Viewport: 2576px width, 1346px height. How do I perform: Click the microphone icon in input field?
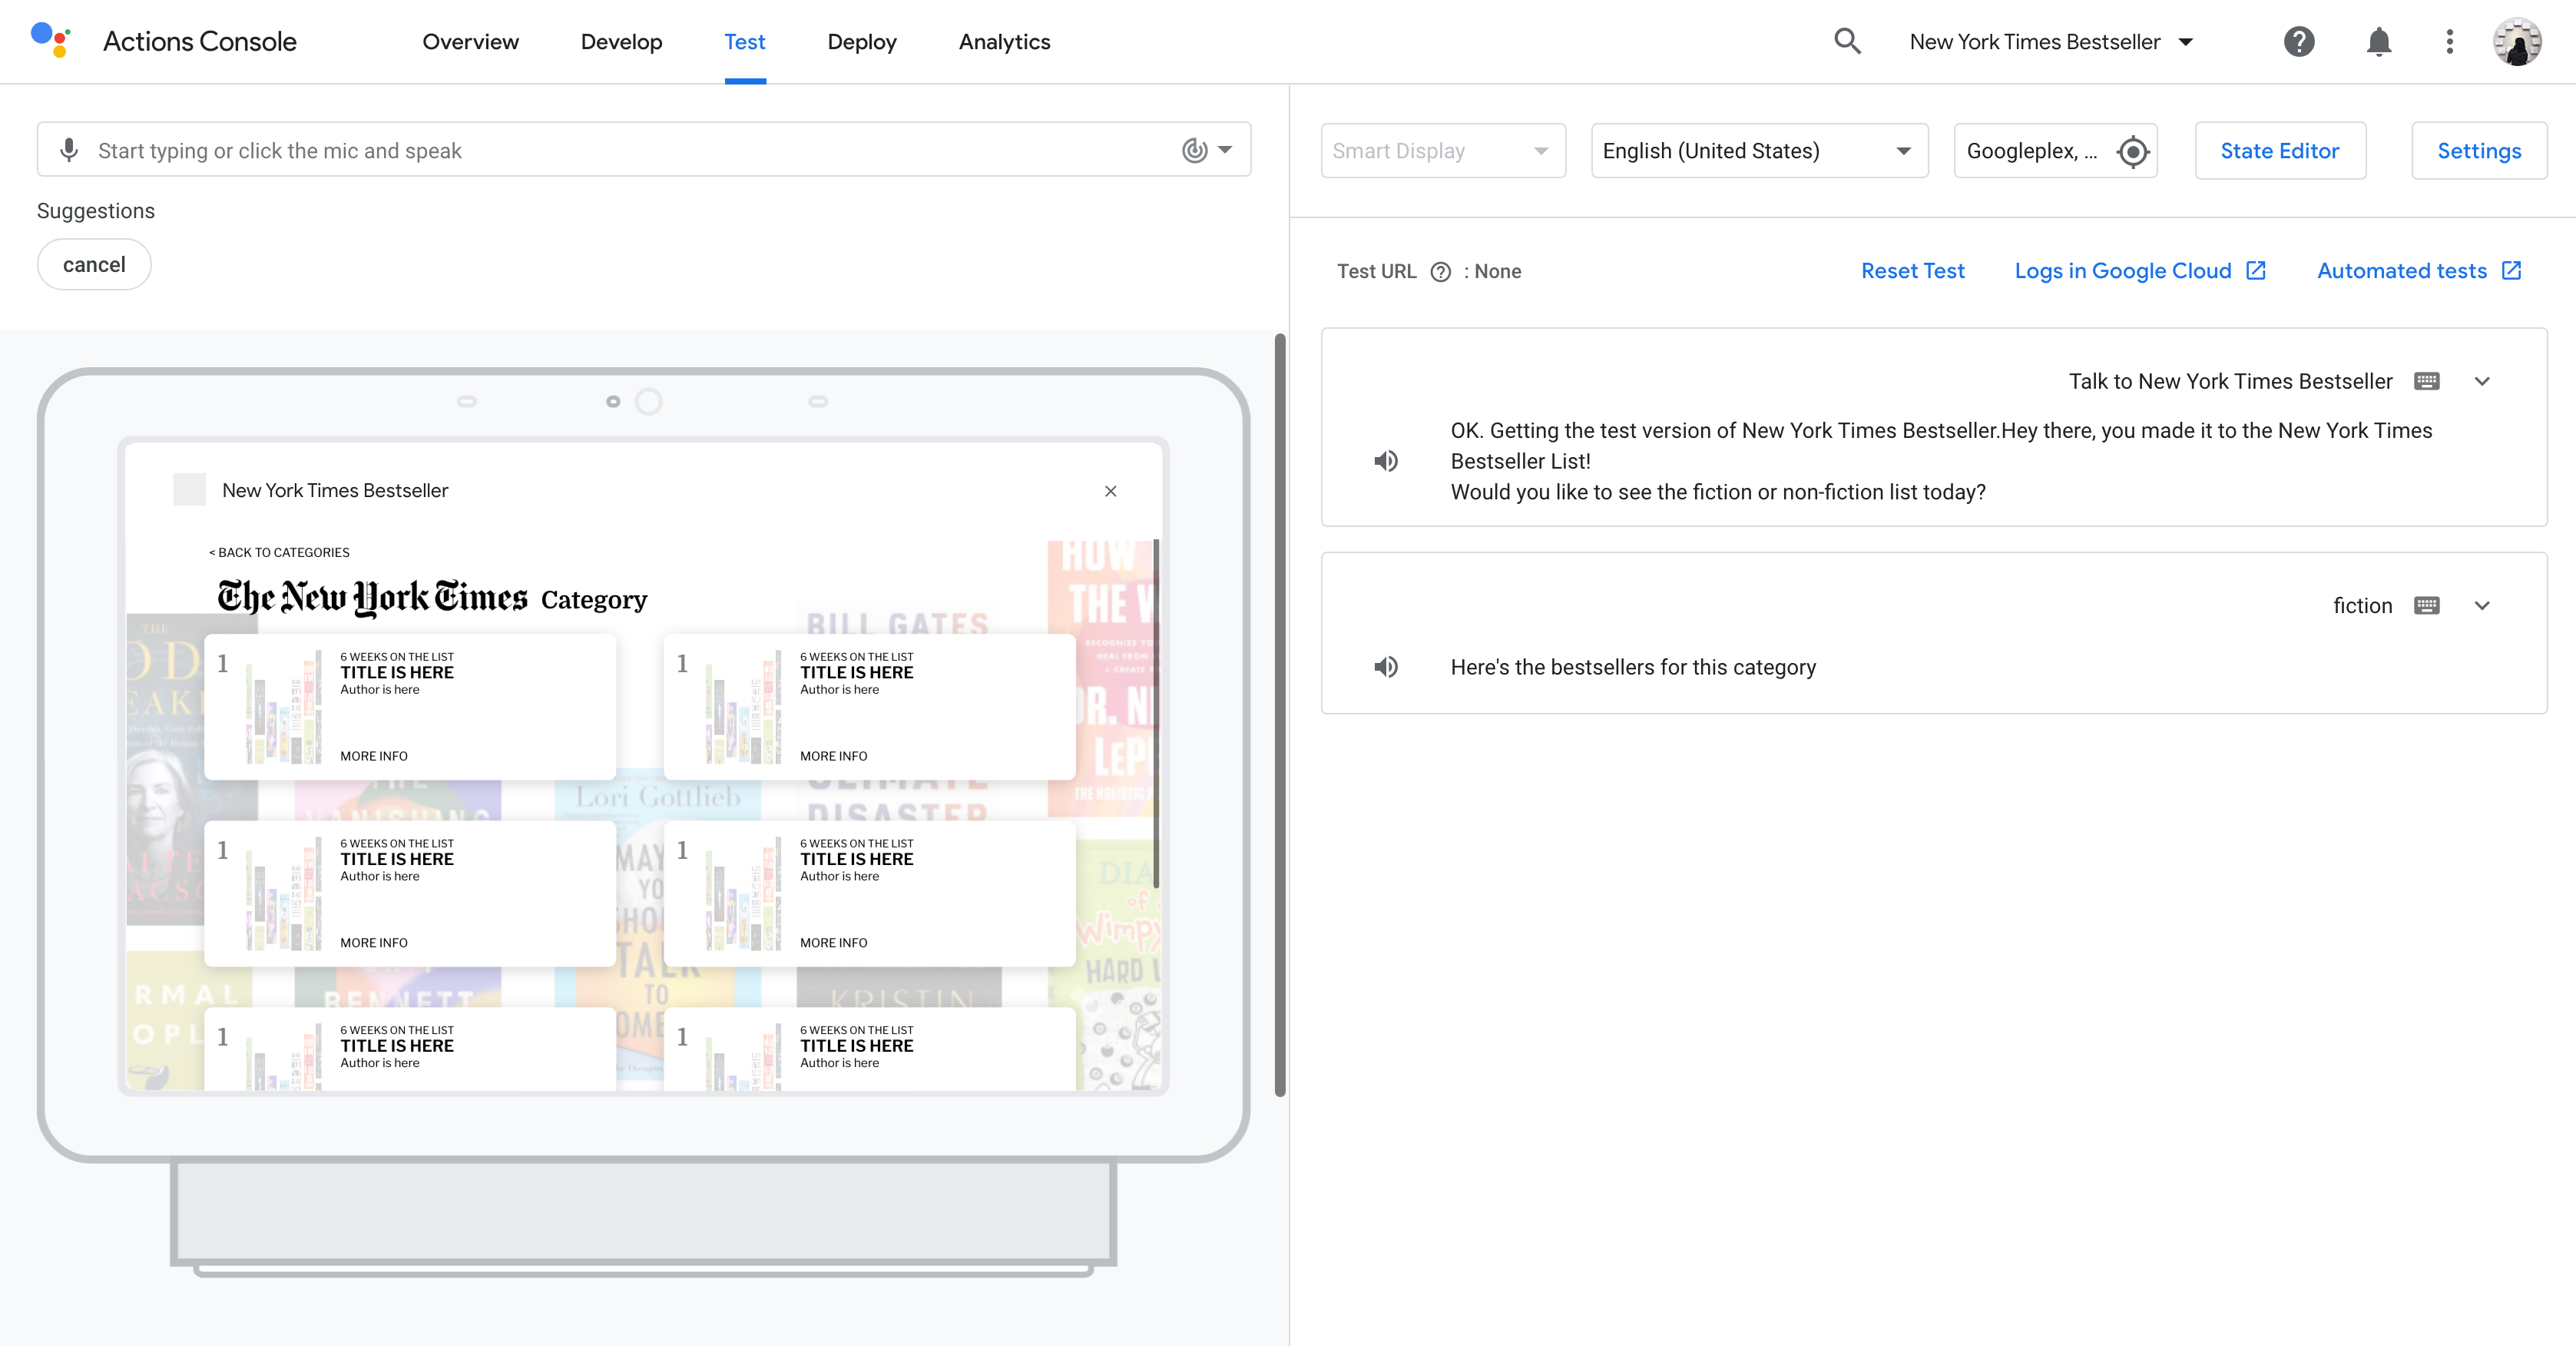pyautogui.click(x=69, y=150)
